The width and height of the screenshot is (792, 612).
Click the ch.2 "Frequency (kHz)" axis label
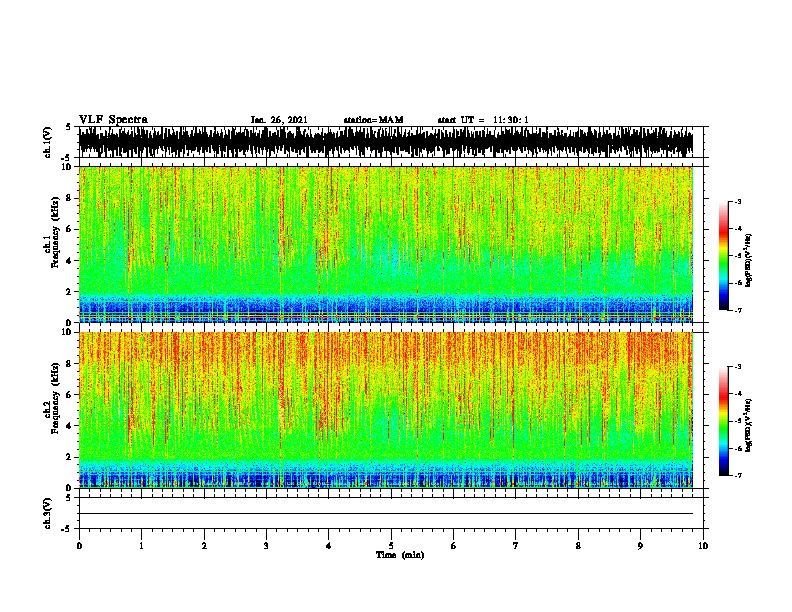pyautogui.click(x=55, y=398)
